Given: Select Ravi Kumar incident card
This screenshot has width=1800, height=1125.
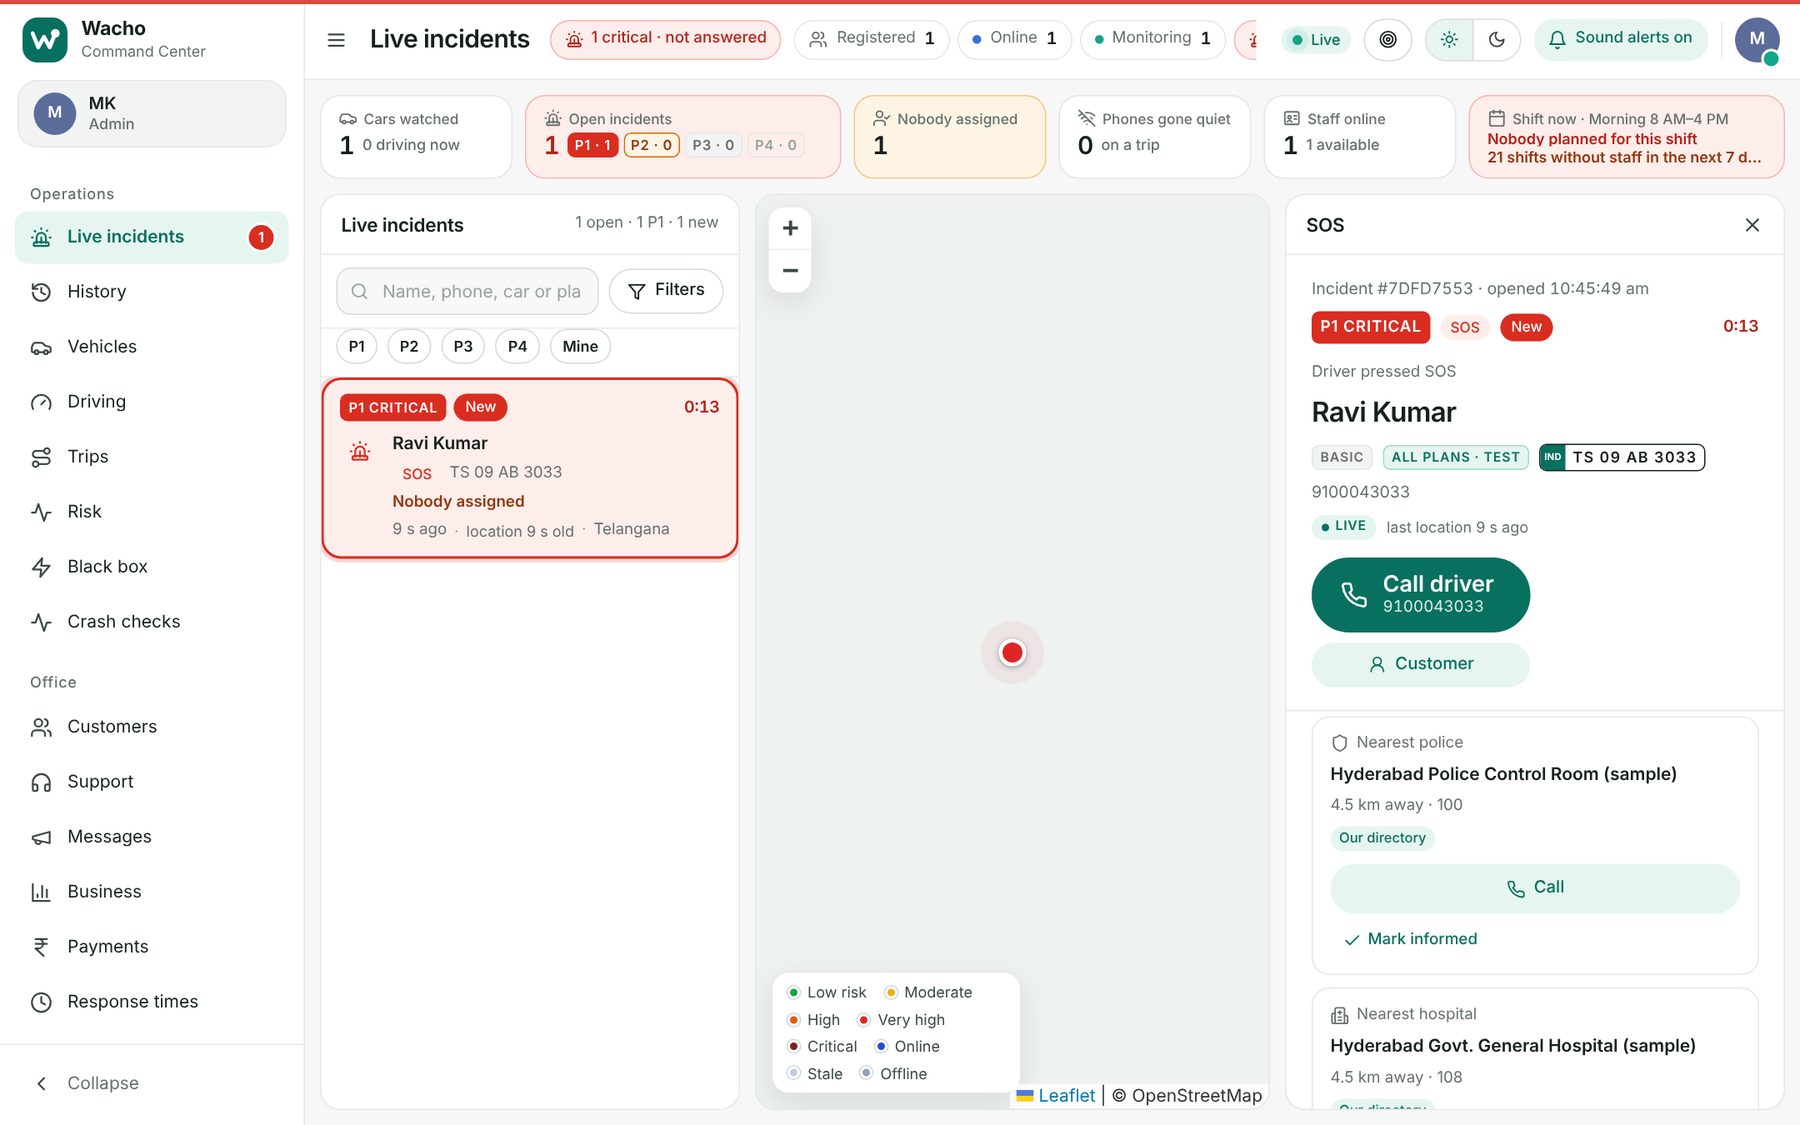Looking at the screenshot, I should tap(530, 468).
